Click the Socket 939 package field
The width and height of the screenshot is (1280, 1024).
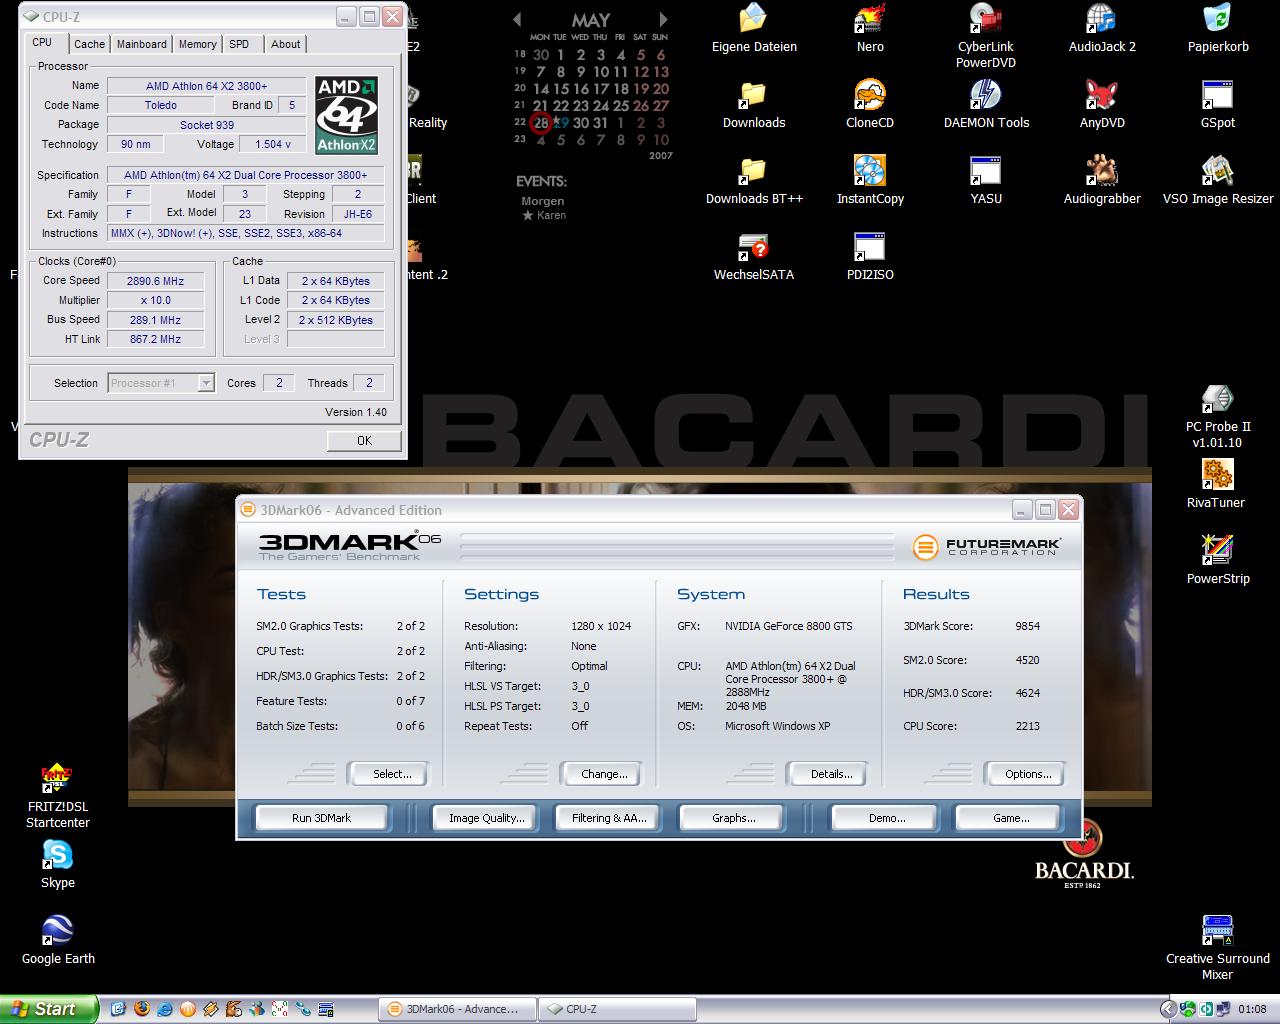[x=206, y=125]
